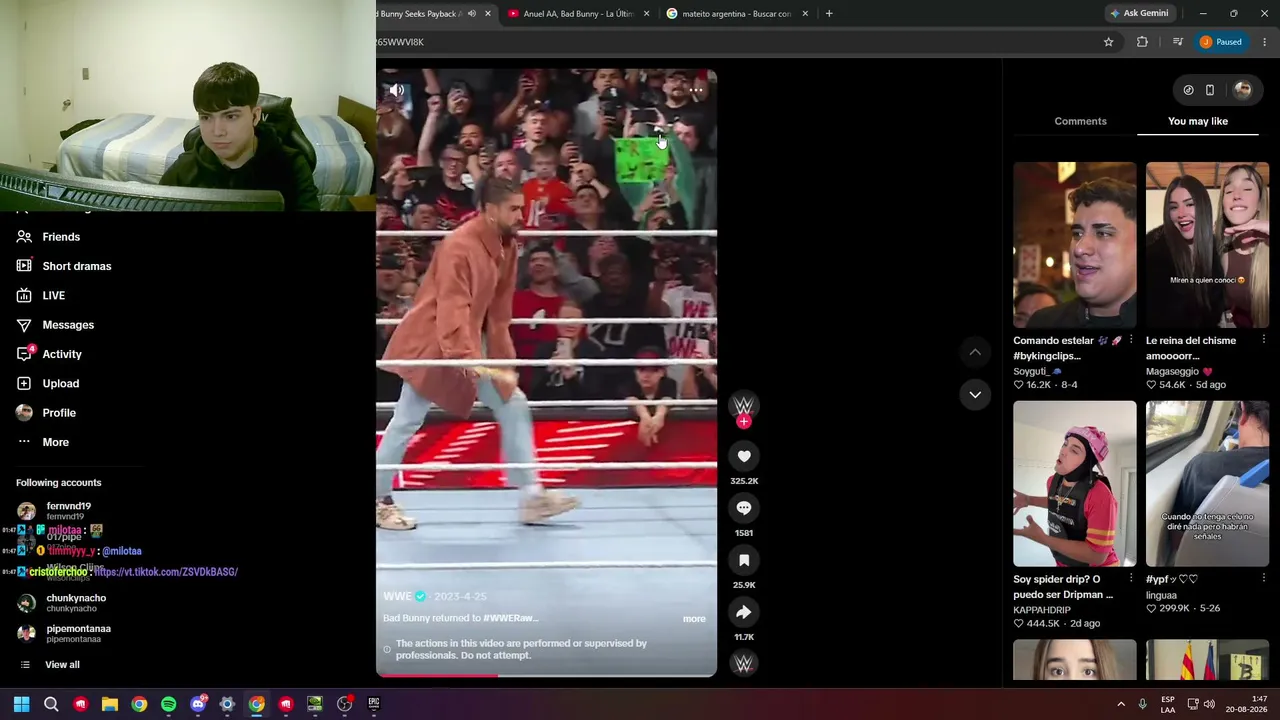Image resolution: width=1280 pixels, height=720 pixels.
Task: Open comments via the speech bubble icon
Action: click(744, 508)
